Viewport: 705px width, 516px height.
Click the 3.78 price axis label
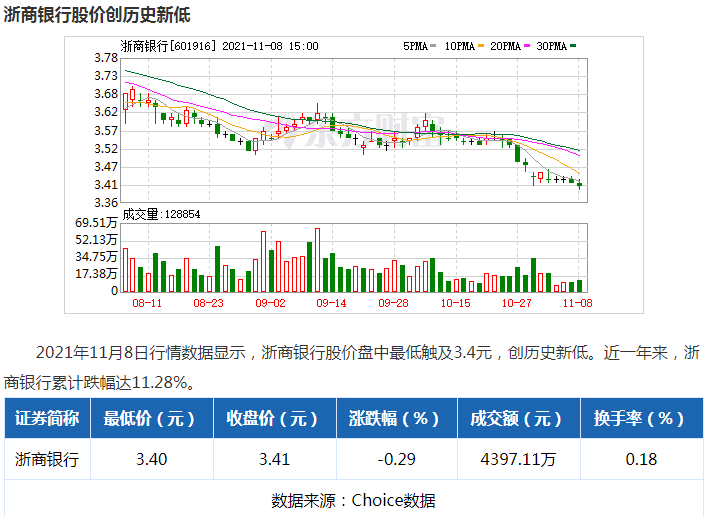click(x=106, y=58)
